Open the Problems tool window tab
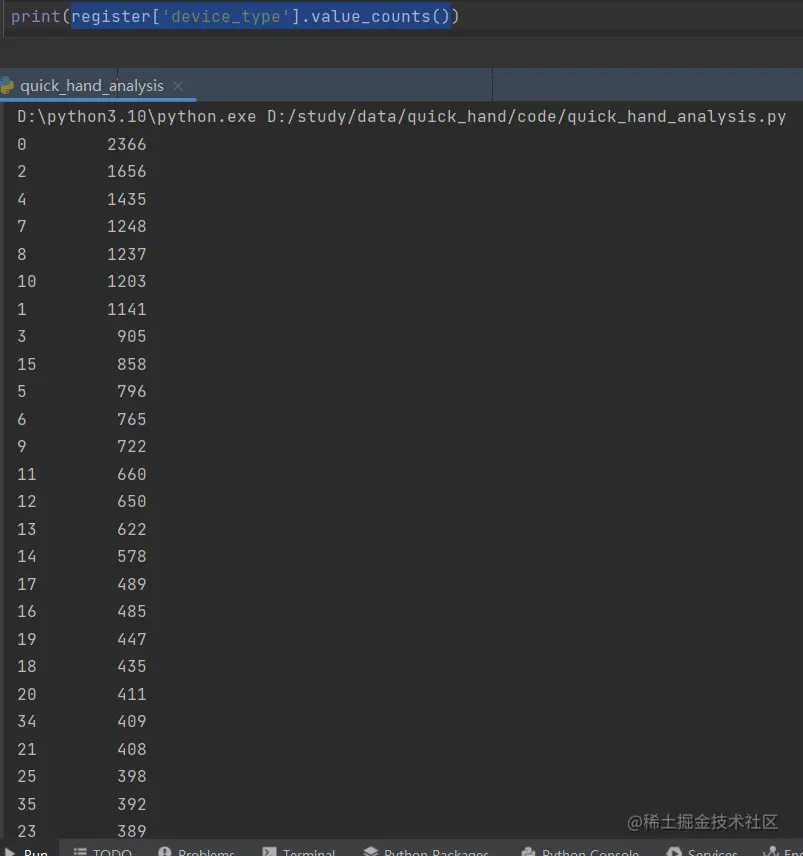803x856 pixels. click(x=197, y=851)
